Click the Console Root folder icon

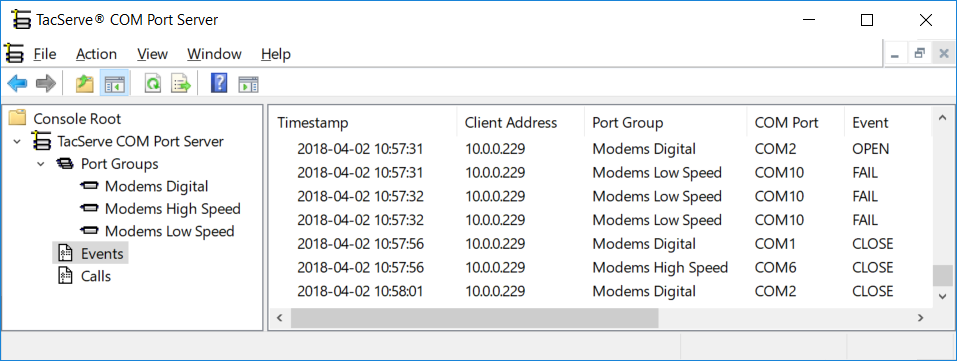pos(18,118)
